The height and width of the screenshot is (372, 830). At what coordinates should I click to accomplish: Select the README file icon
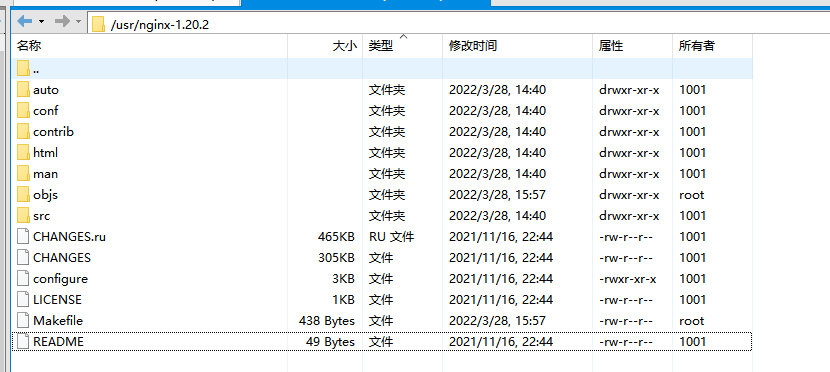pyautogui.click(x=23, y=341)
